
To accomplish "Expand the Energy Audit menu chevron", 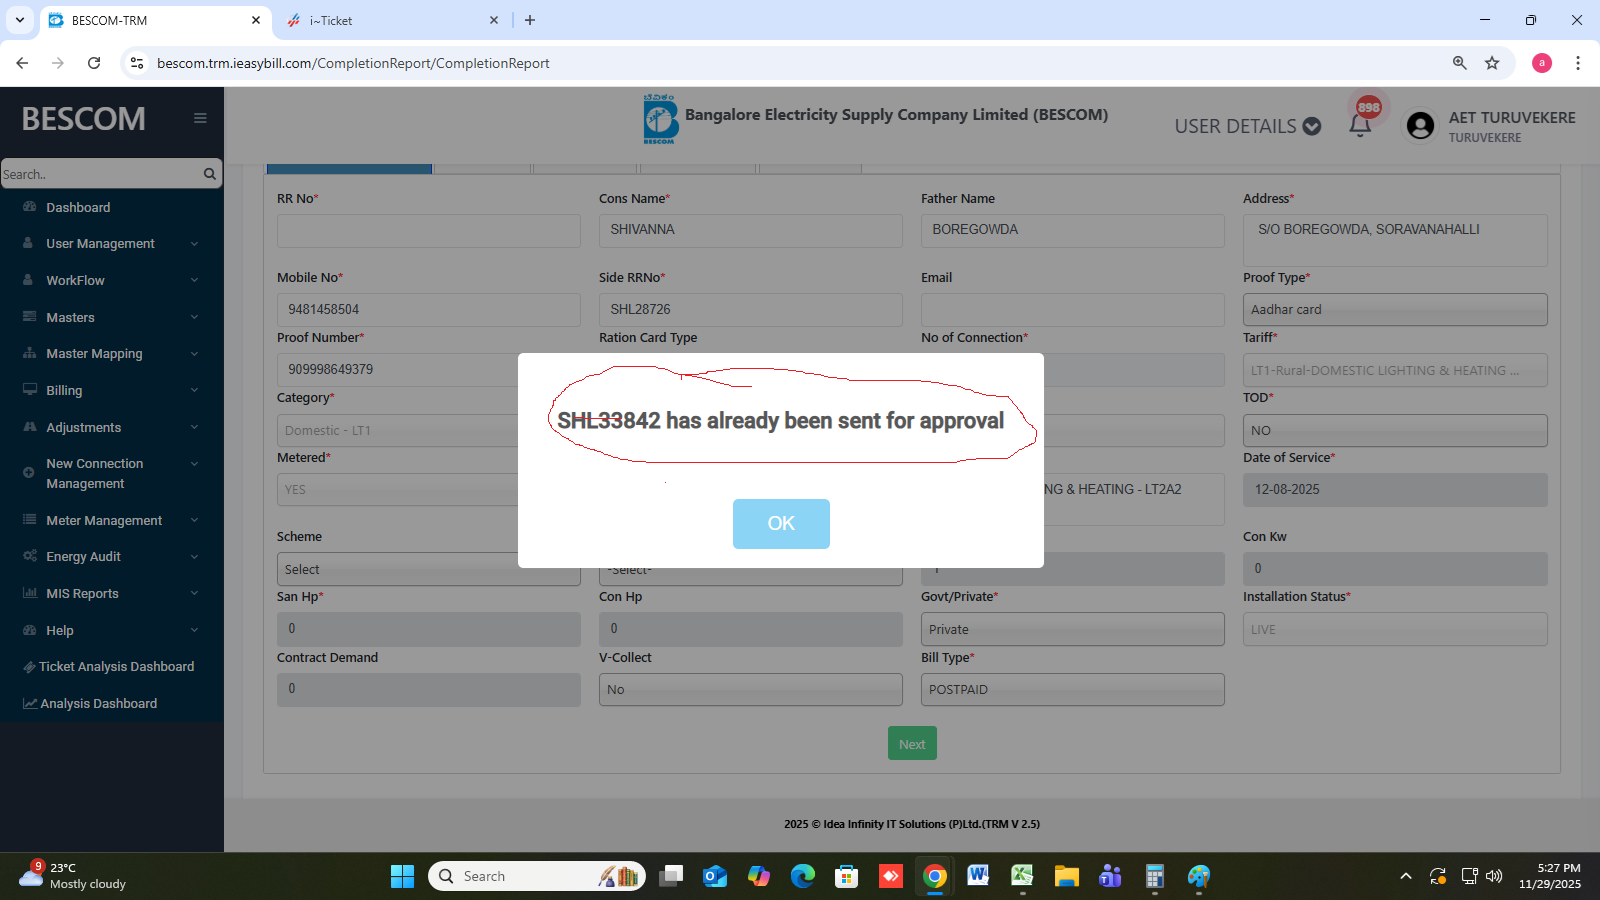I will pyautogui.click(x=194, y=556).
